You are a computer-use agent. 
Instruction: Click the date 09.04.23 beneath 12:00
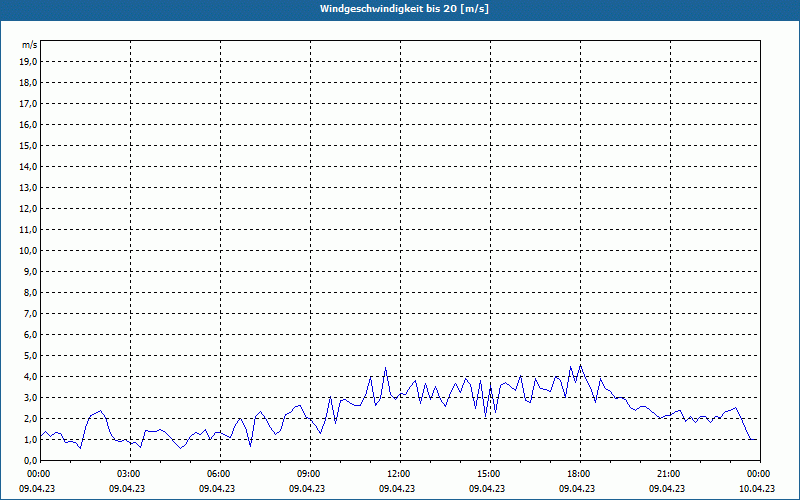tap(399, 489)
